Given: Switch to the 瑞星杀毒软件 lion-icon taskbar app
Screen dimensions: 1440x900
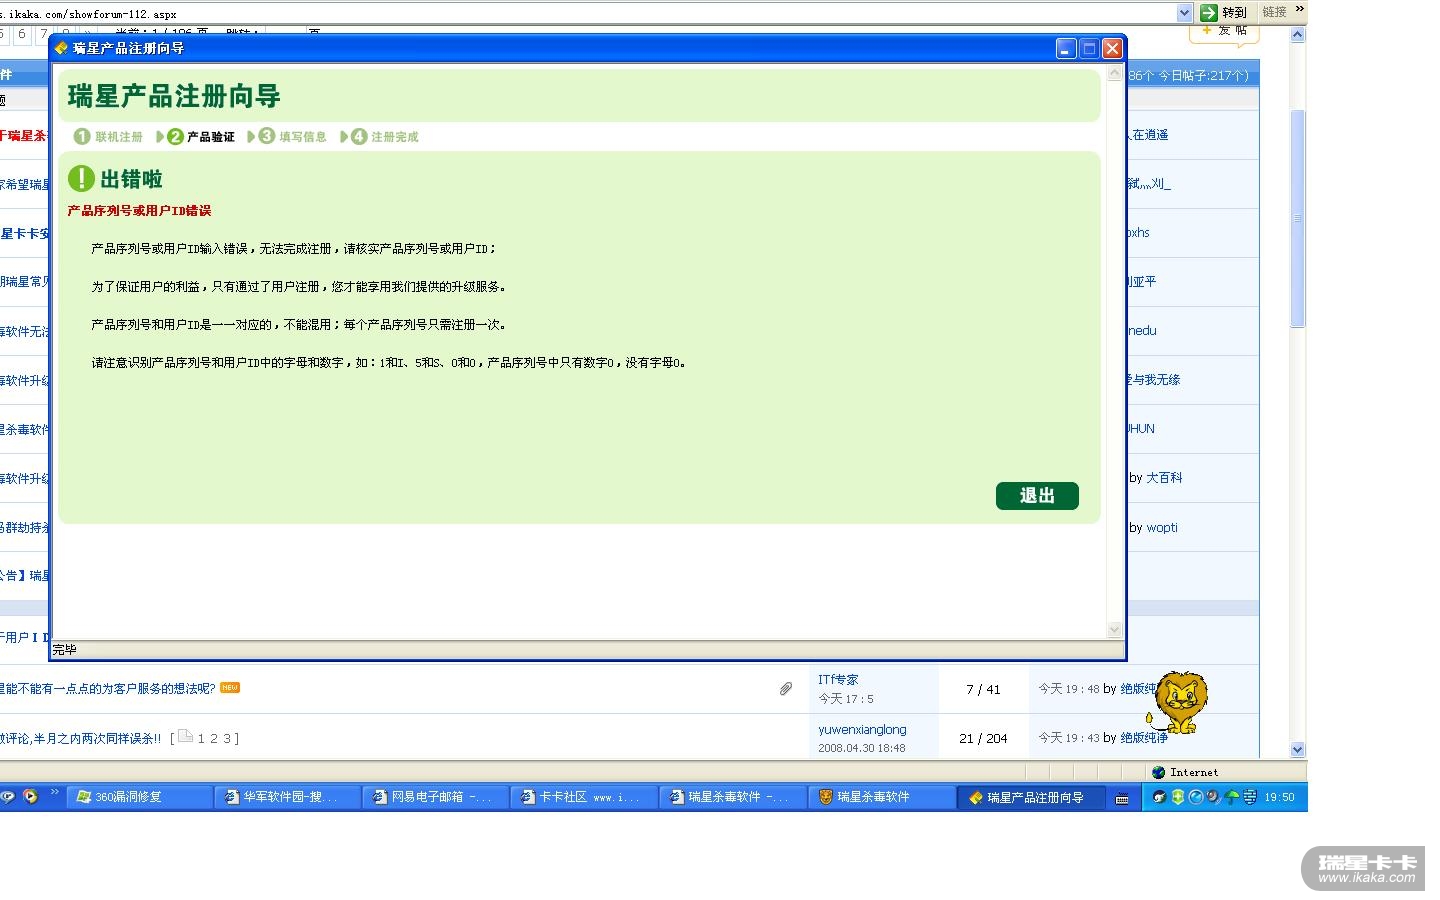Looking at the screenshot, I should [882, 797].
